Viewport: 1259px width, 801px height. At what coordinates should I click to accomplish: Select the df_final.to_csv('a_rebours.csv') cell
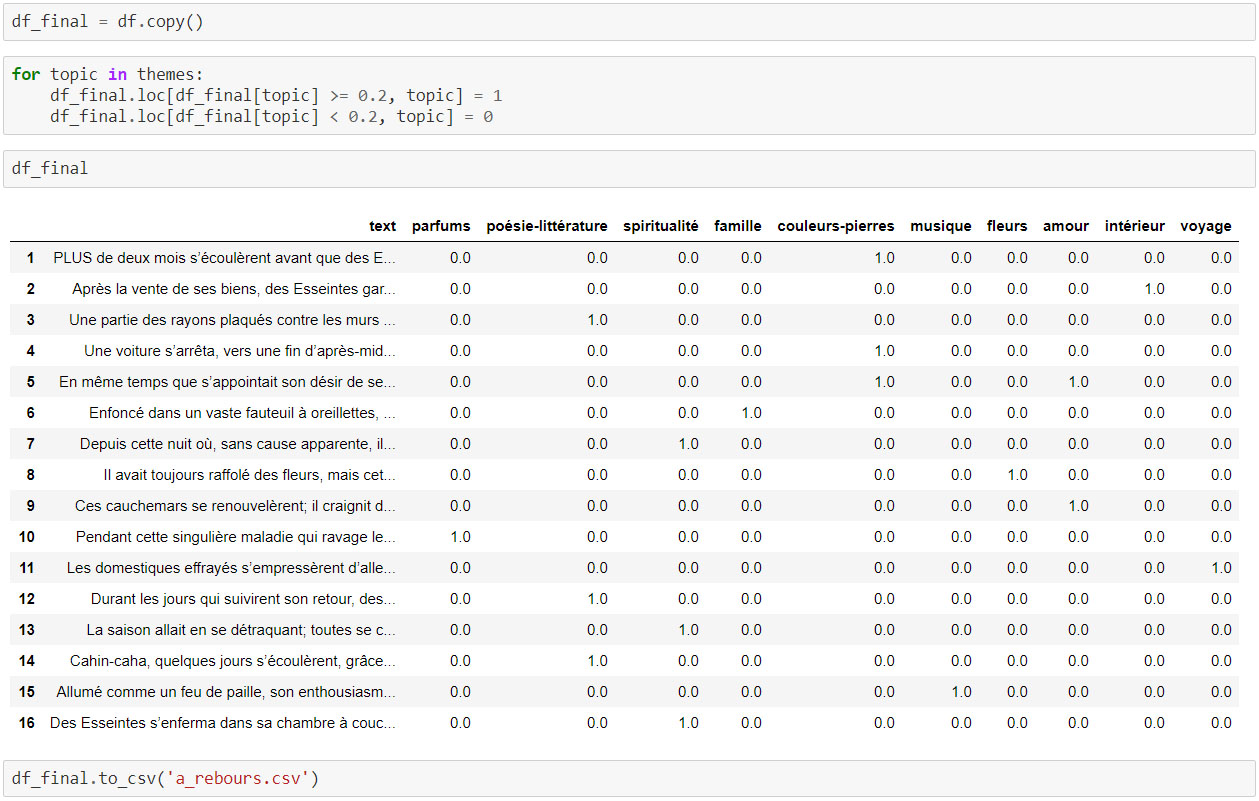(x=629, y=778)
